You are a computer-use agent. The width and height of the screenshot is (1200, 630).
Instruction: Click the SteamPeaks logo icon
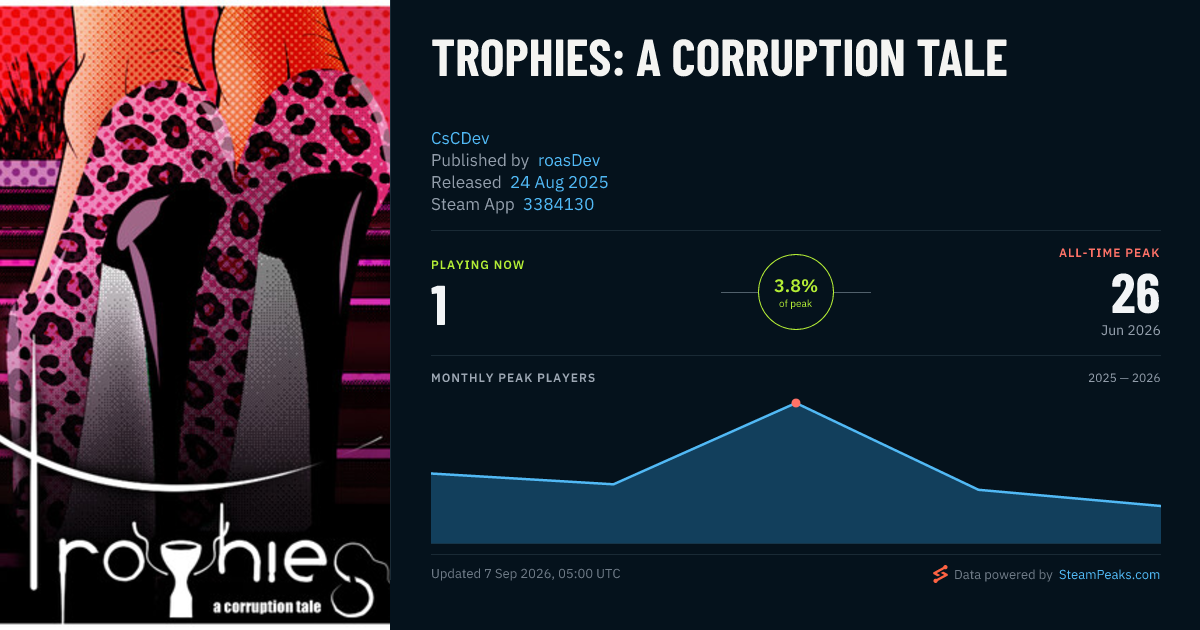click(x=940, y=575)
